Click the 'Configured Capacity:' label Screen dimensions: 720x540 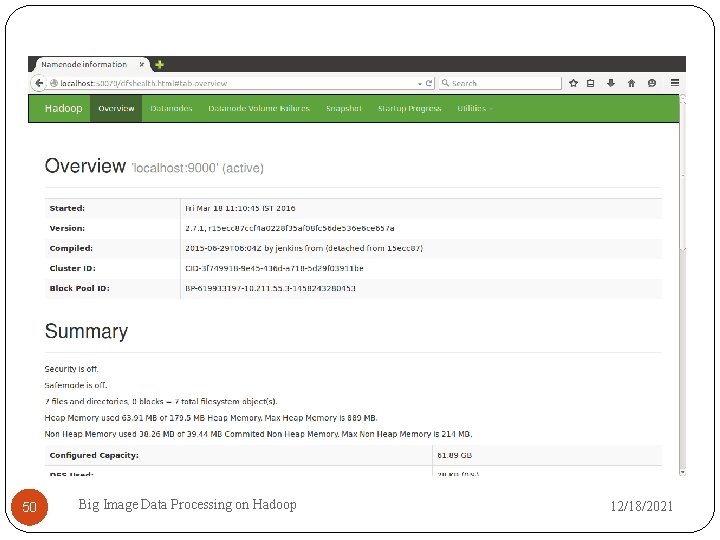pos(94,456)
